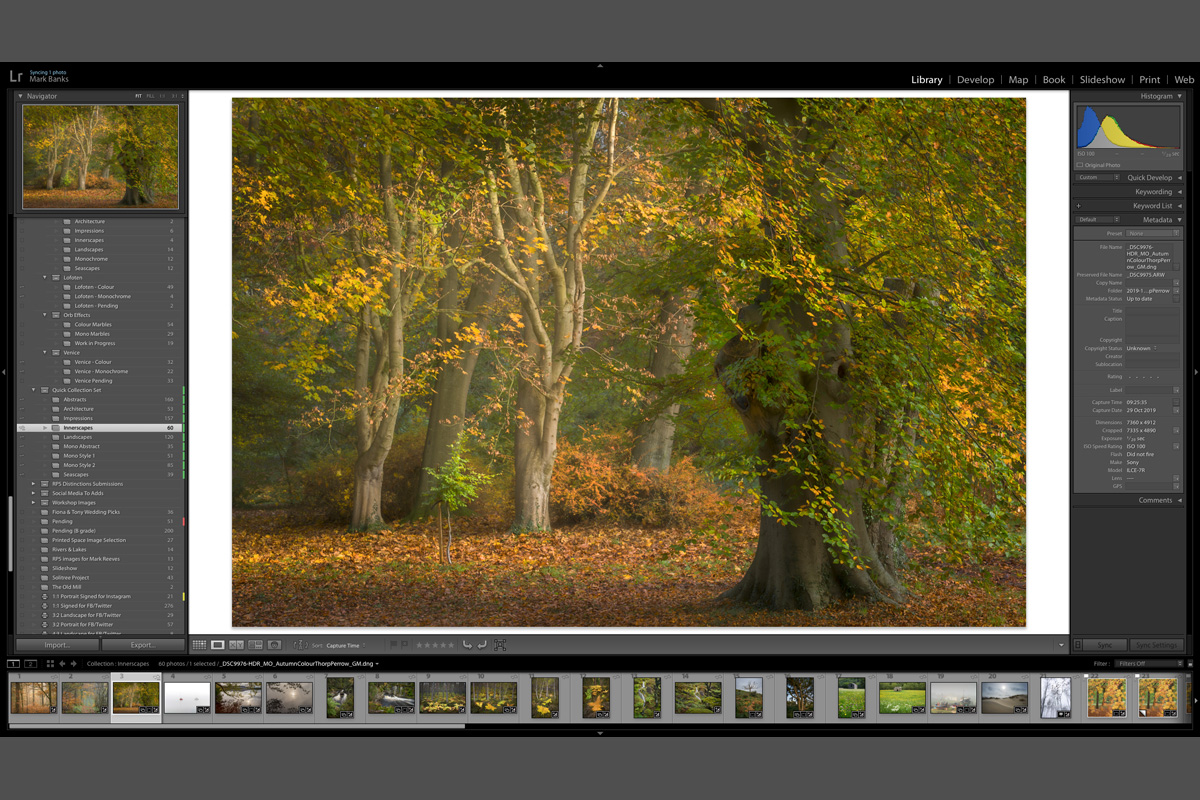The width and height of the screenshot is (1200, 800).
Task: Open the Slideshow module
Action: [1102, 80]
